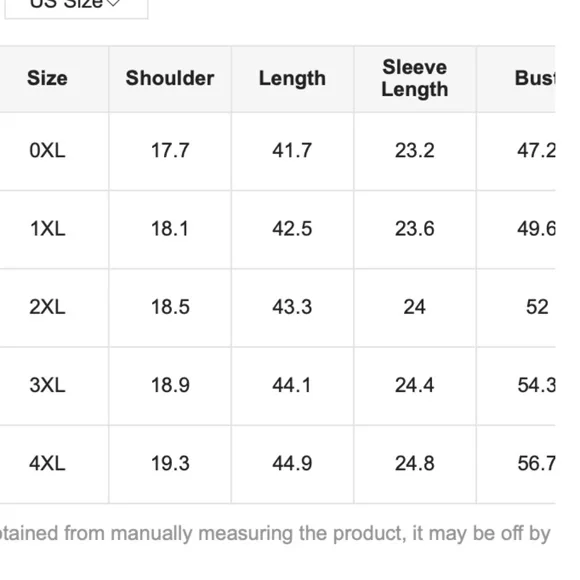Click the 19.3 shoulder value

tap(170, 463)
